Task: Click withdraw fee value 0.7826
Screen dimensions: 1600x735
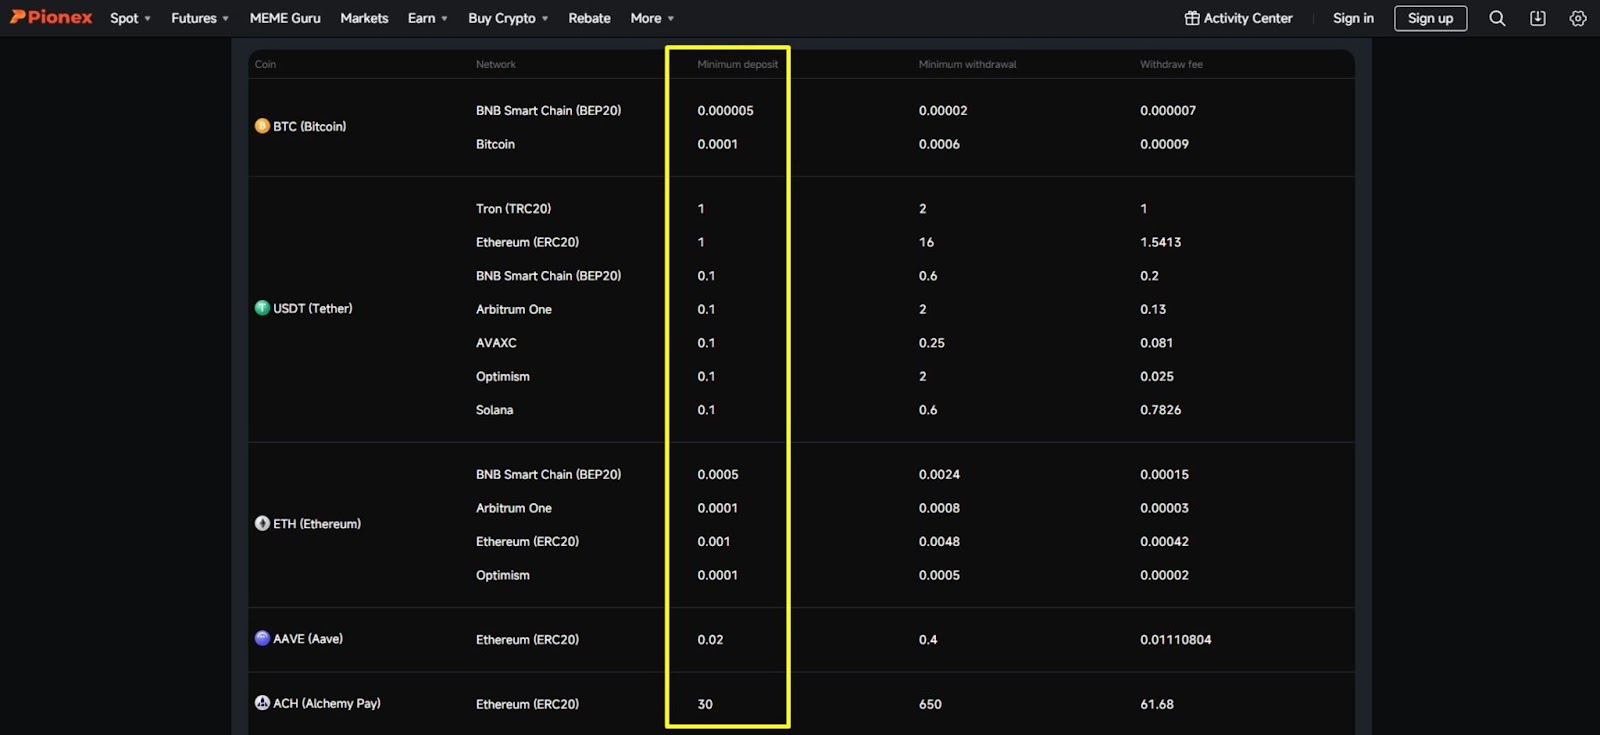Action: [x=1160, y=410]
